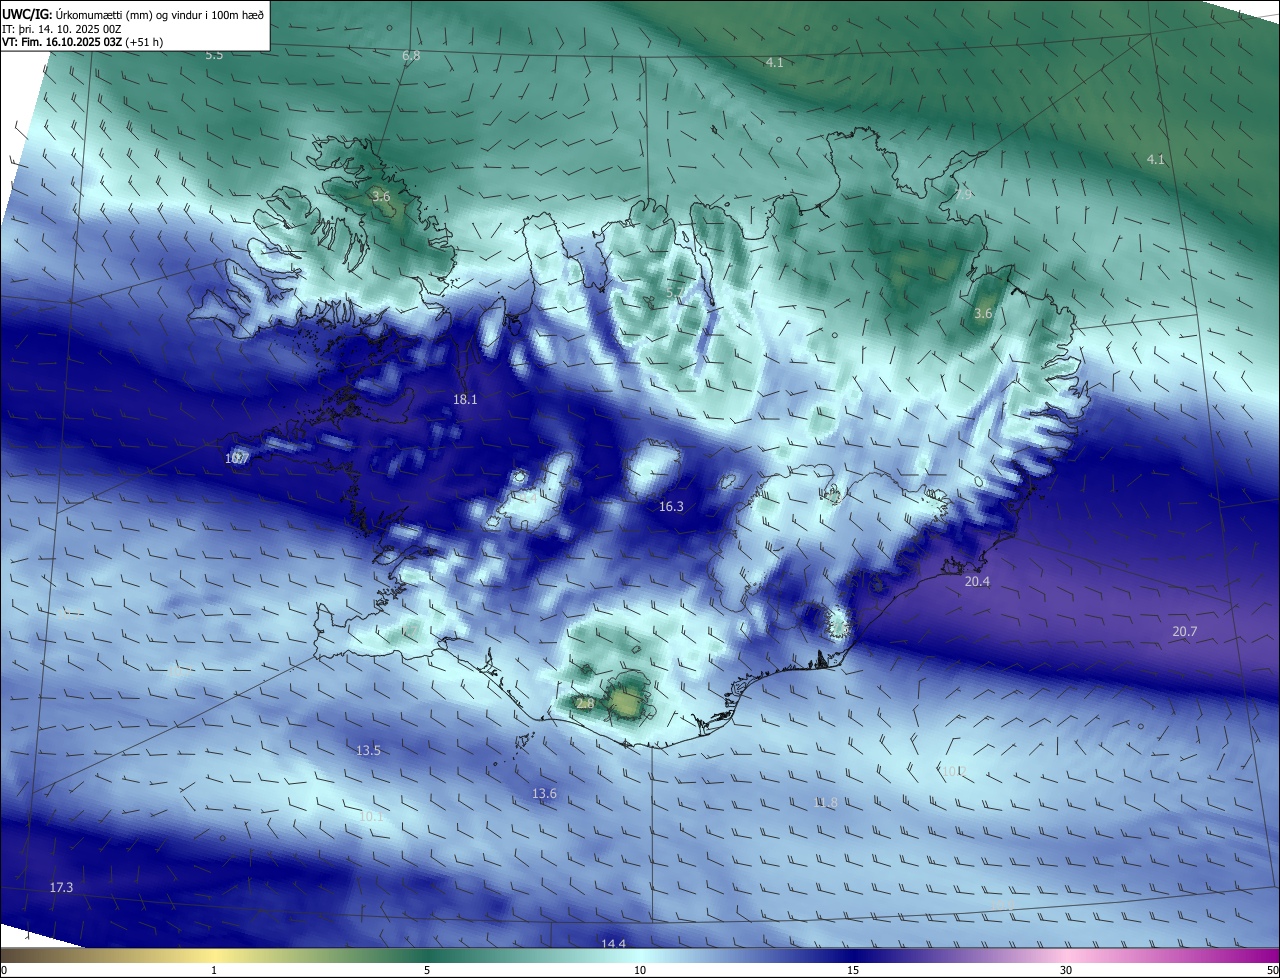Click the 10 tick on the color scale

[640, 970]
